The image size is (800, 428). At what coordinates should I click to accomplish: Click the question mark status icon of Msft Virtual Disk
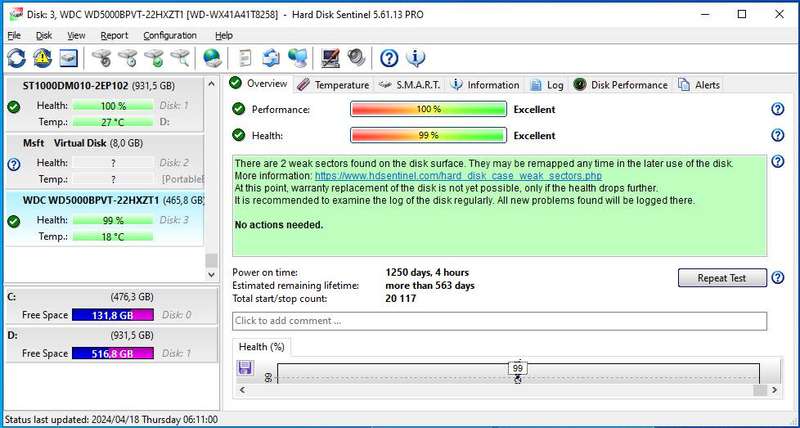(14, 164)
